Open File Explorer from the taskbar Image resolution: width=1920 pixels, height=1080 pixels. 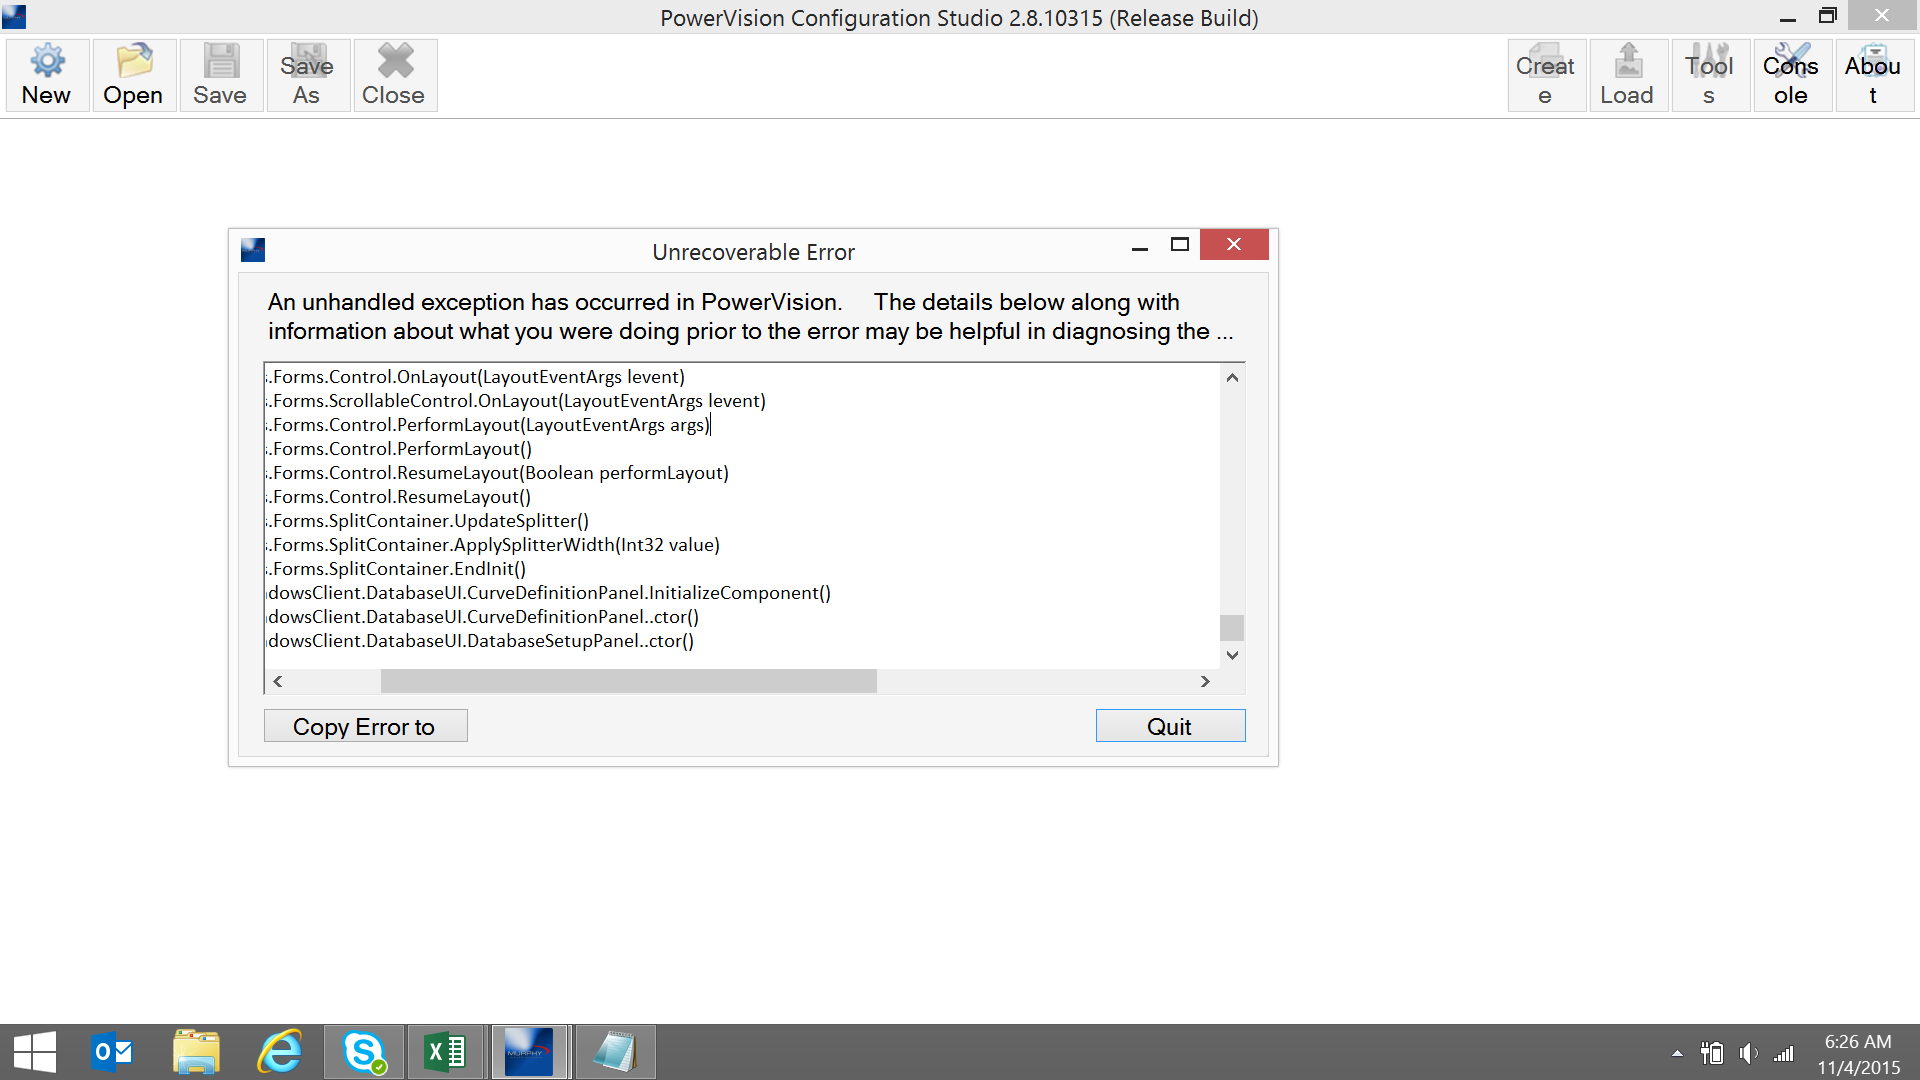tap(196, 1052)
